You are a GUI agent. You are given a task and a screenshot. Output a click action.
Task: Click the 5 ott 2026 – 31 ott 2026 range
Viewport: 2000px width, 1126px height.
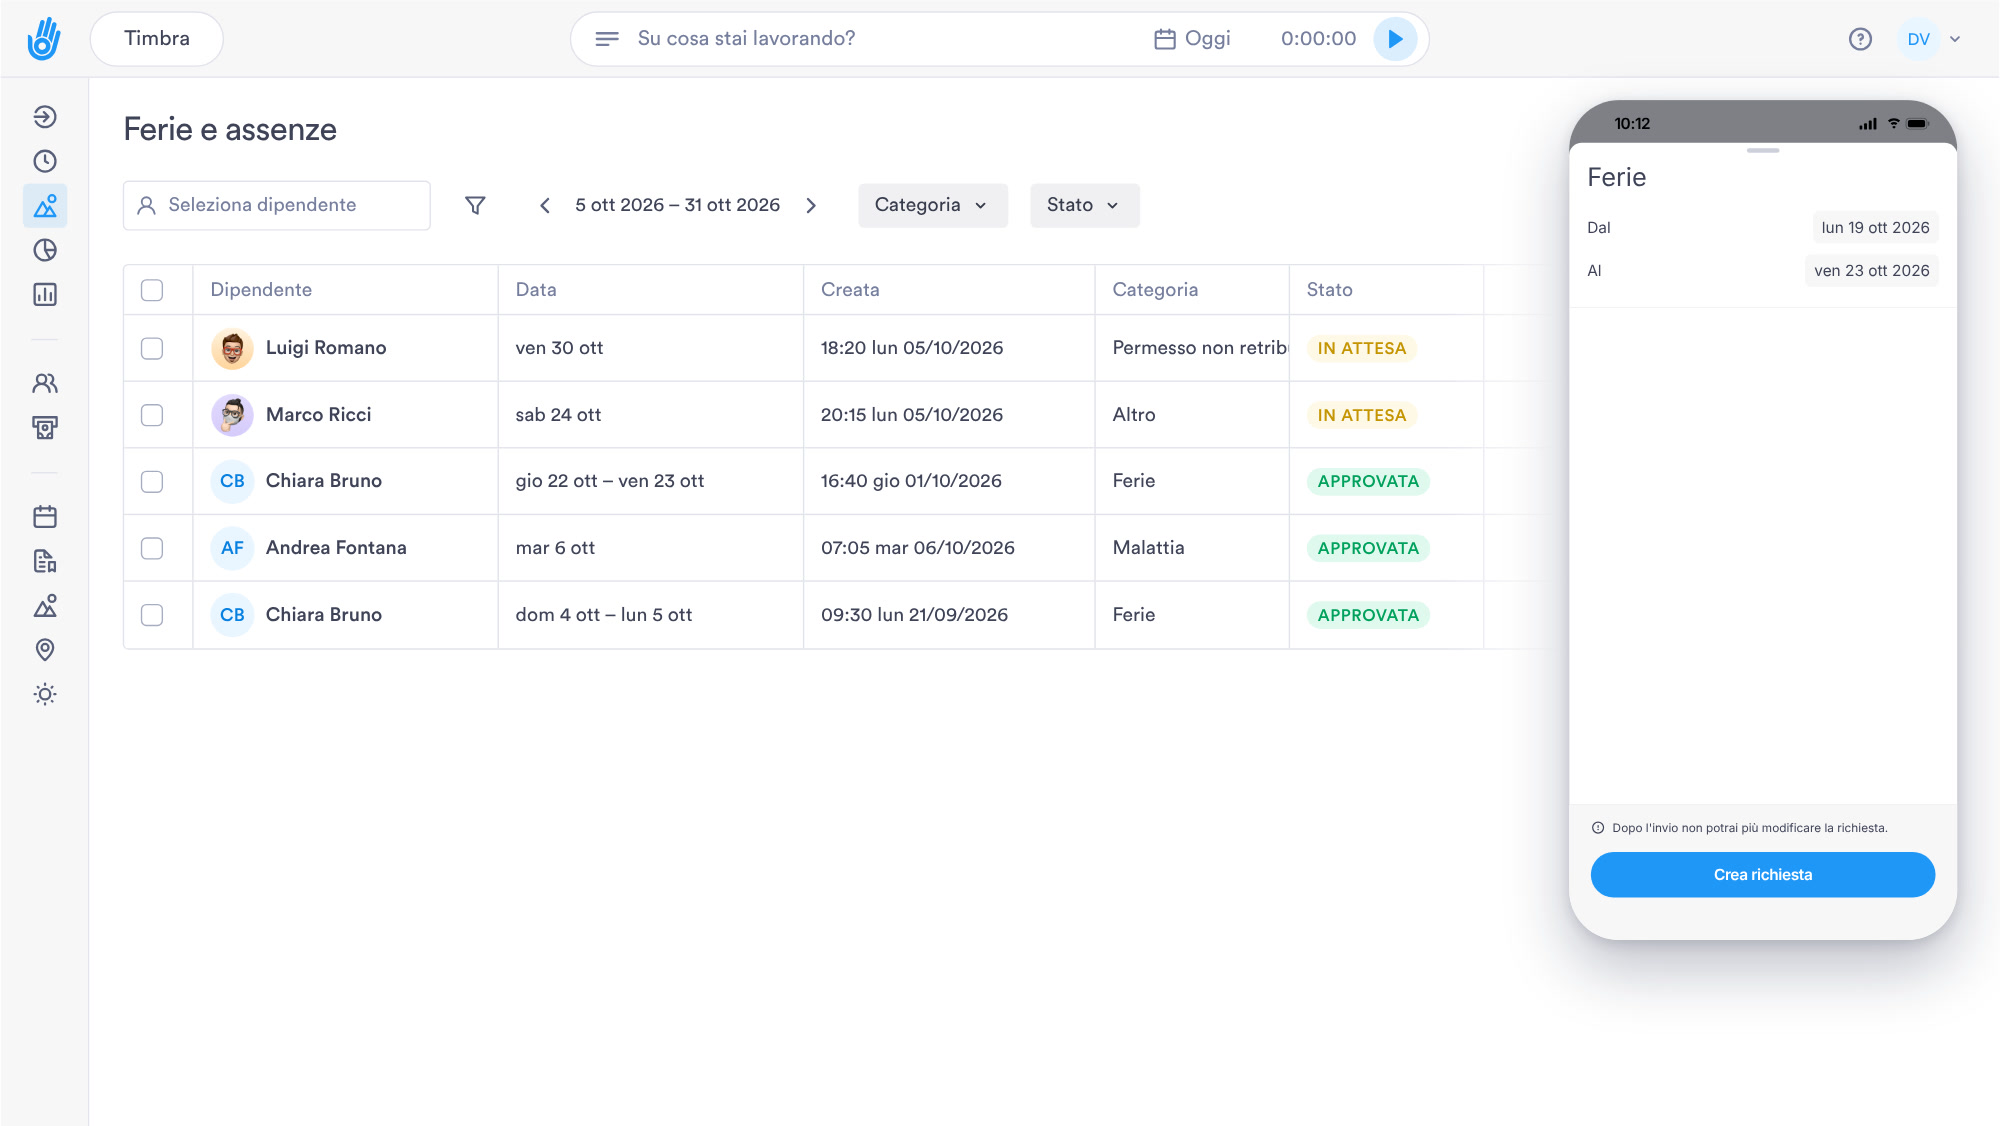(x=677, y=205)
